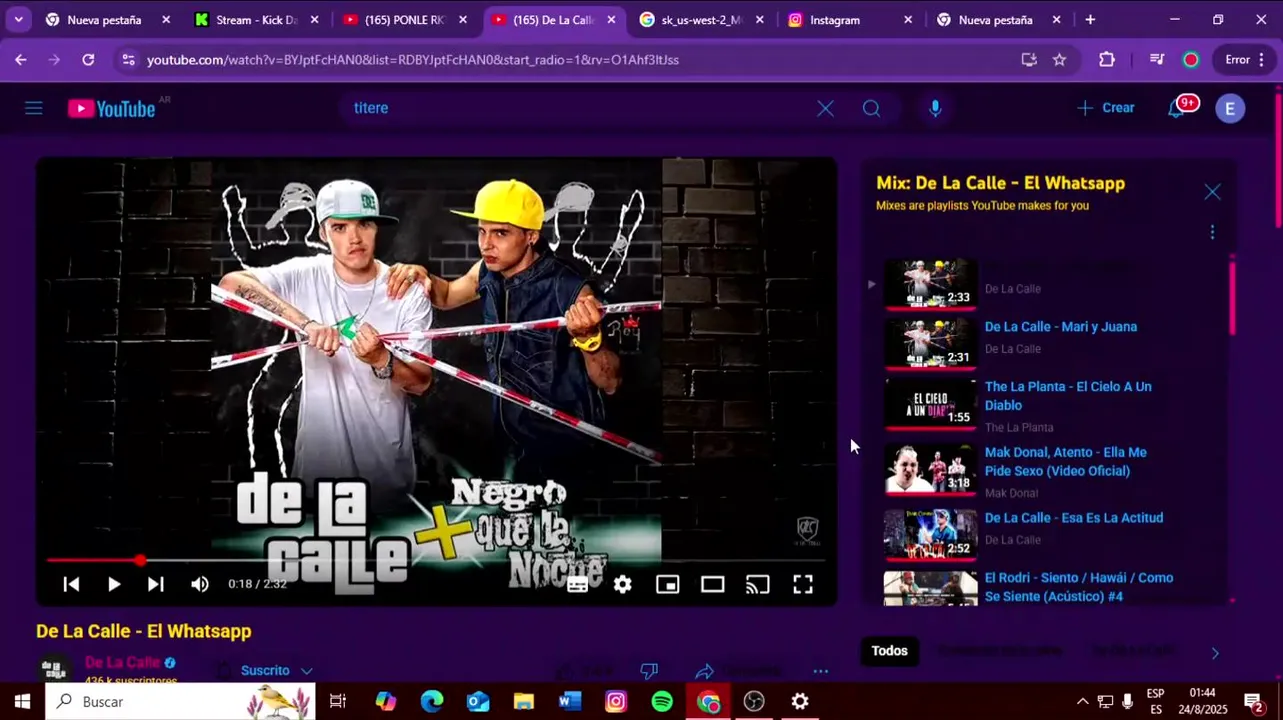Clear the search text with the X
Image resolution: width=1283 pixels, height=720 pixels.
coord(825,108)
